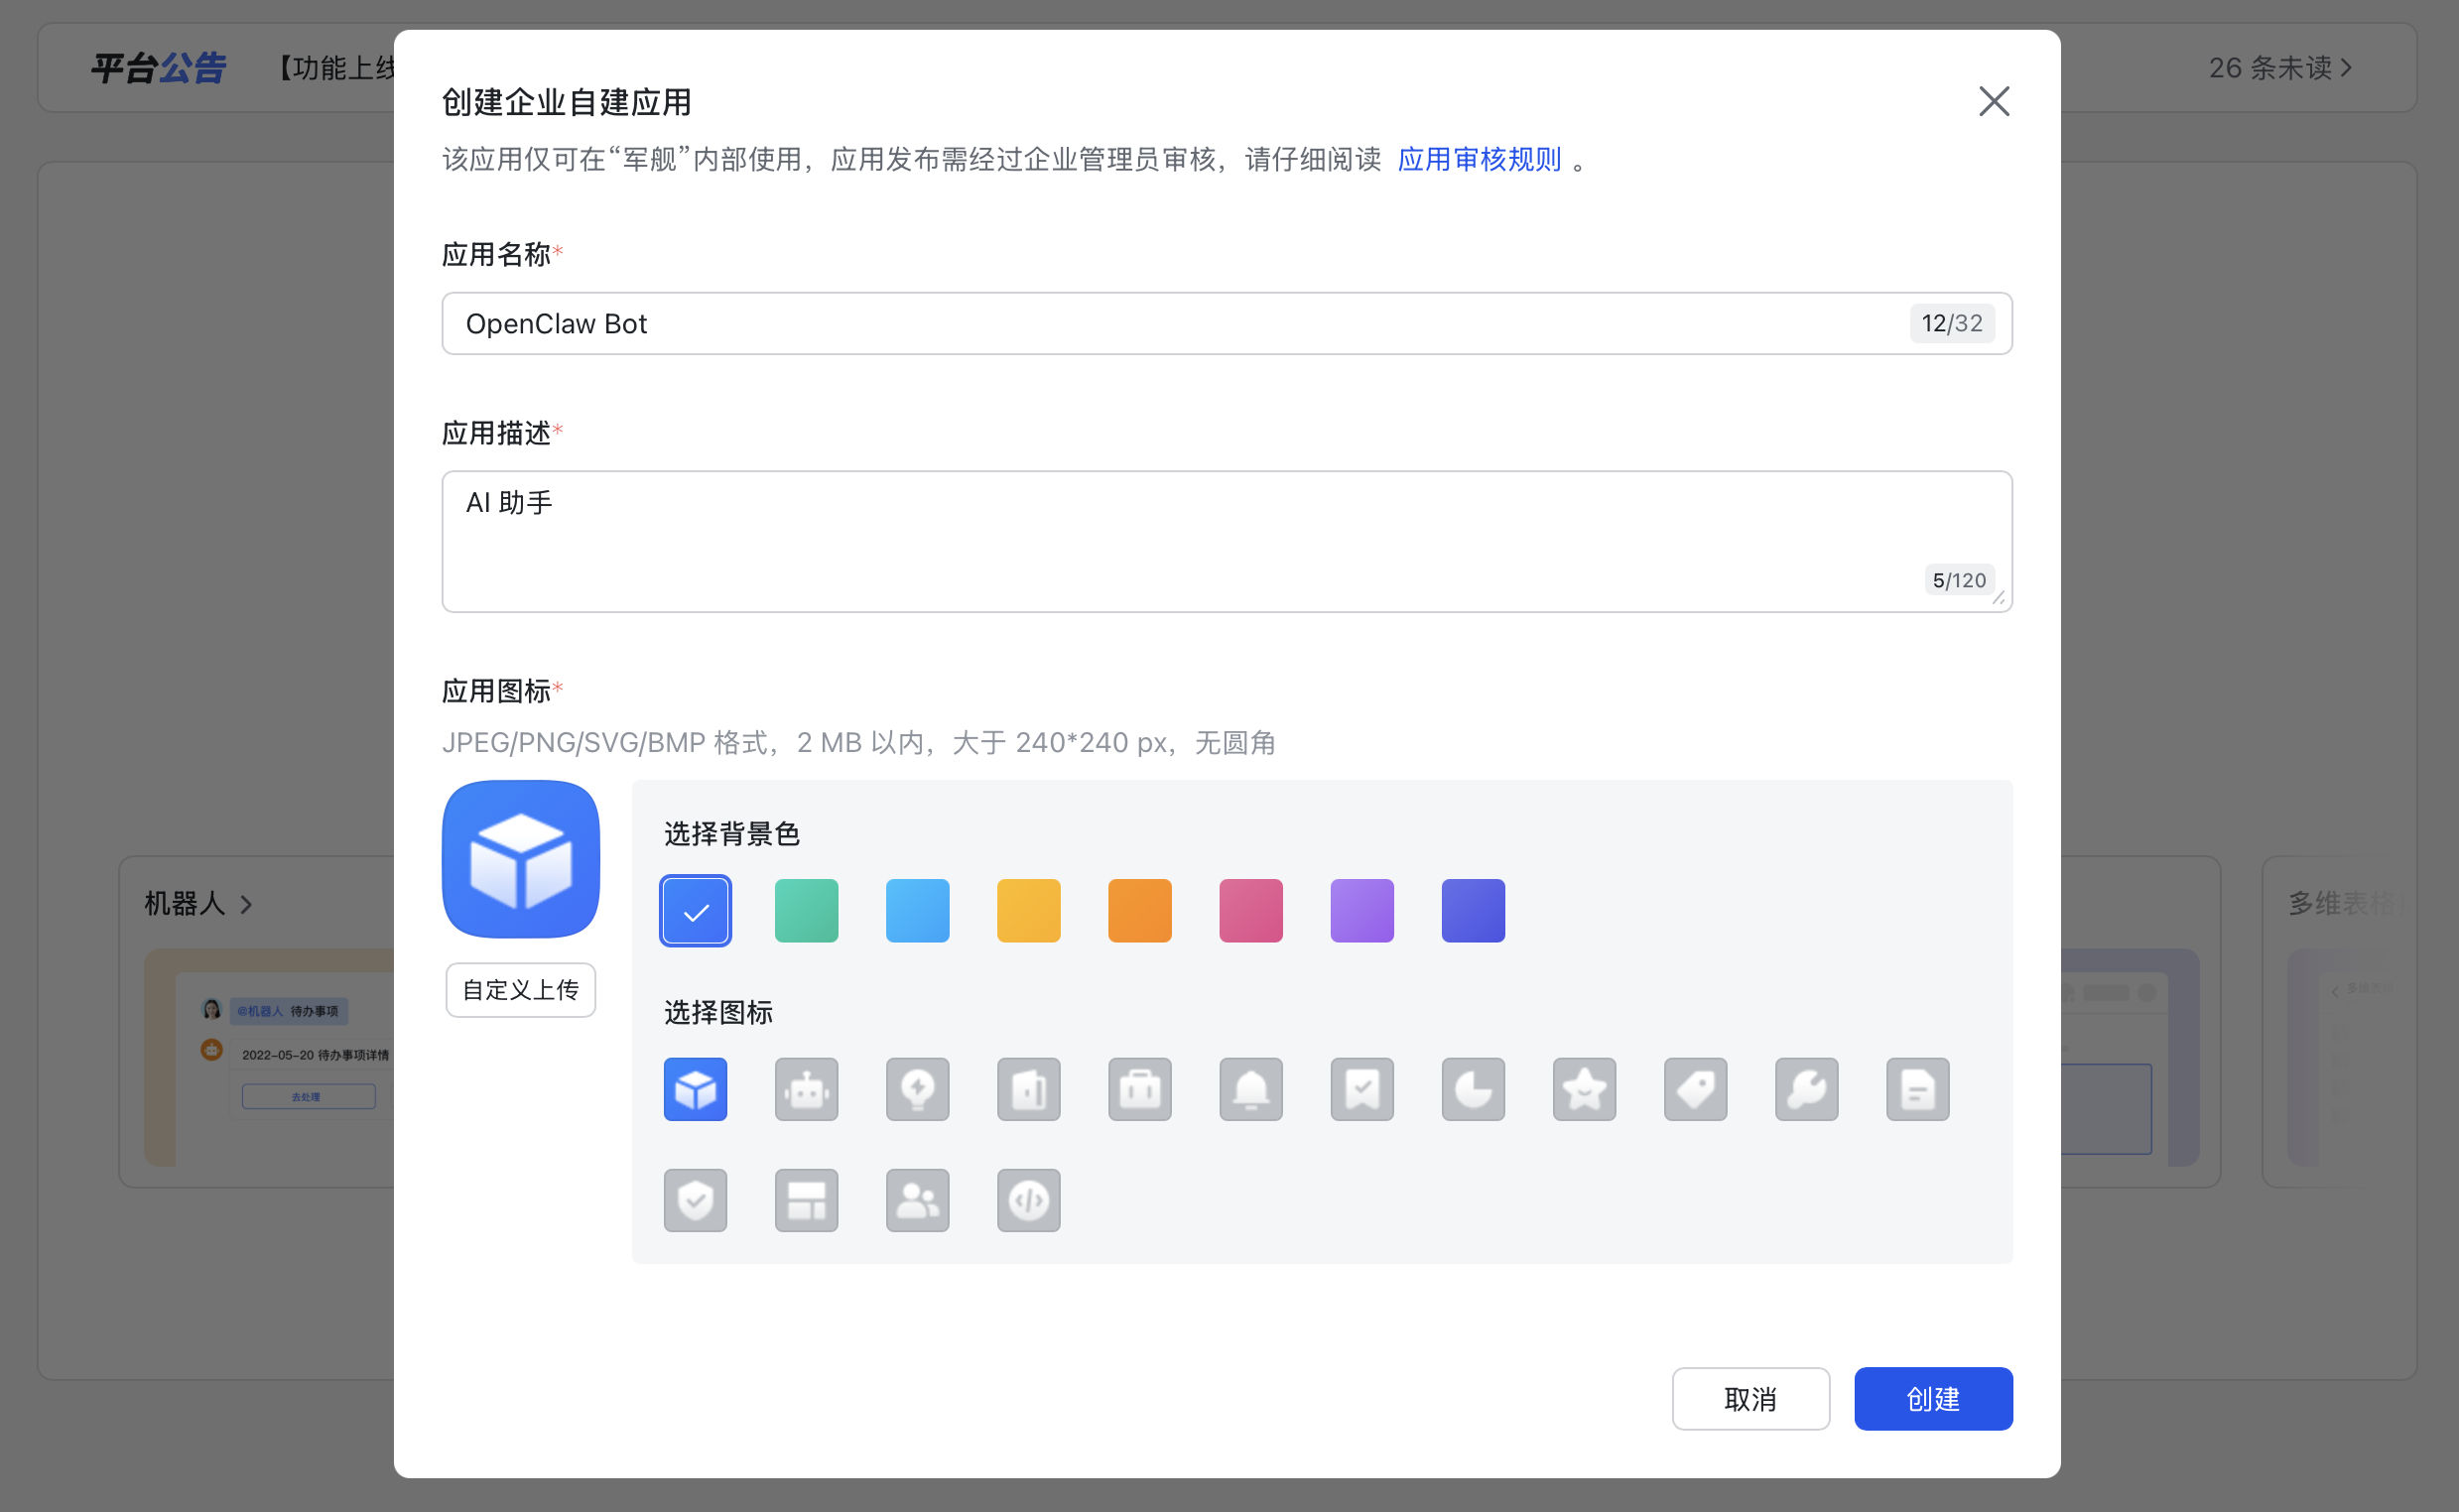Choose the lightbulb app icon
The image size is (2459, 1512).
click(x=917, y=1089)
